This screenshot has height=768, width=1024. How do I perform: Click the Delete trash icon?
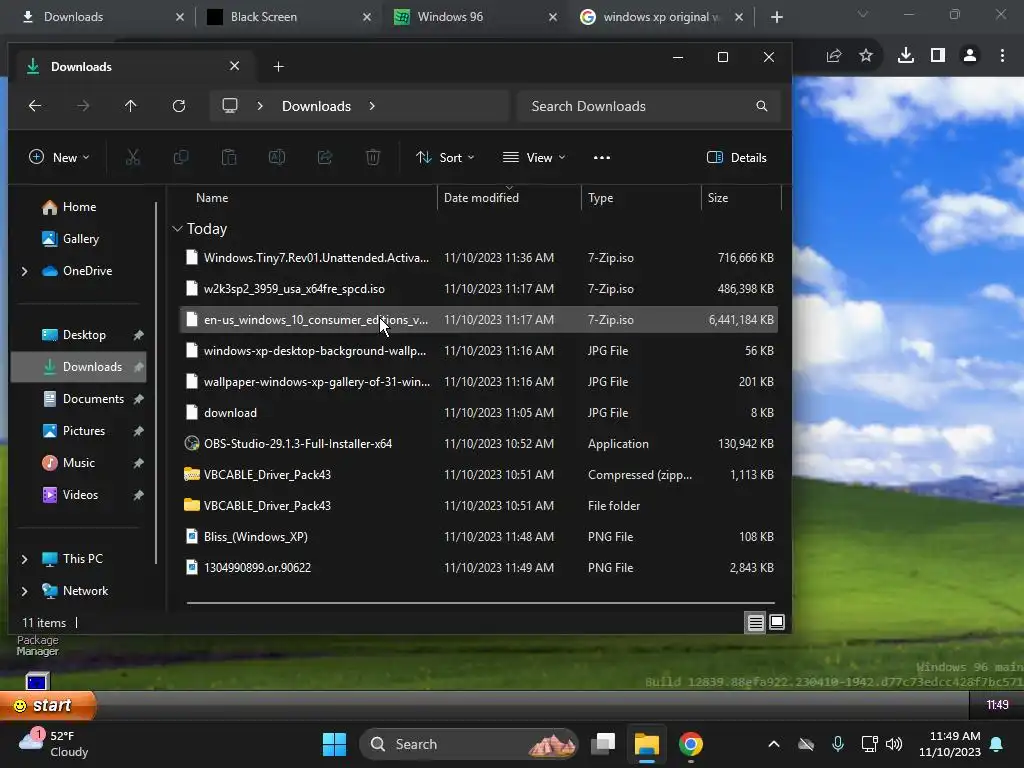coord(373,157)
